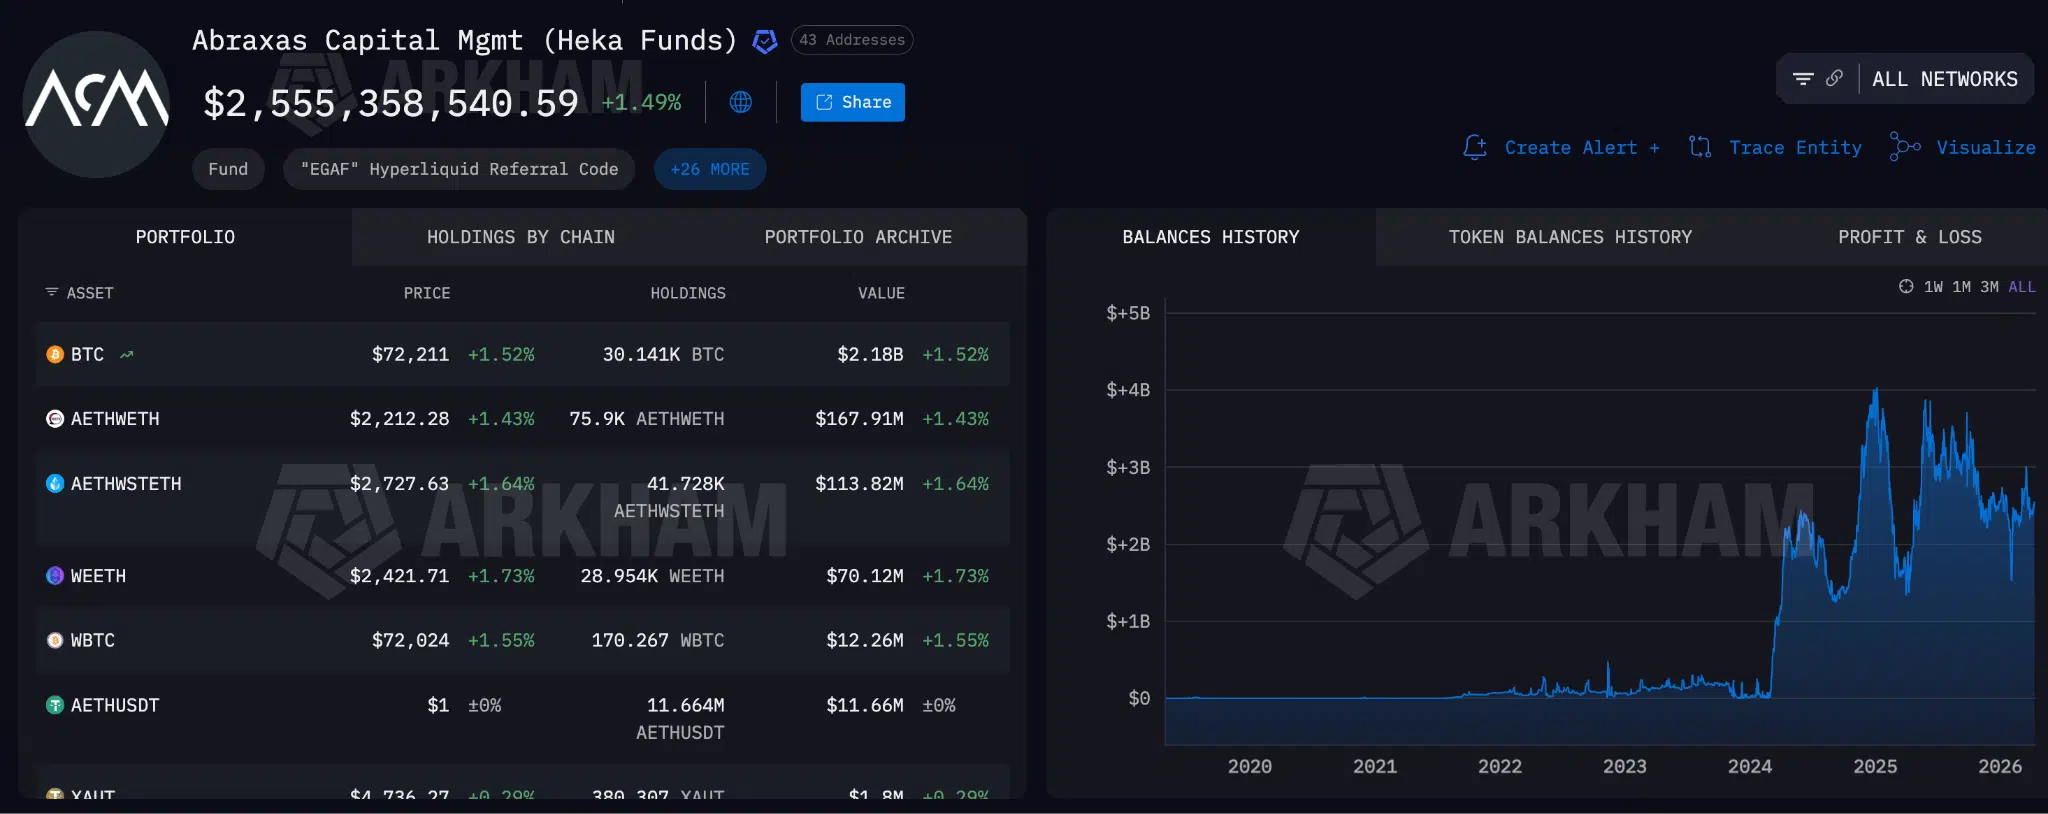Click the Bitcoin icon in the BTC row

coord(54,354)
